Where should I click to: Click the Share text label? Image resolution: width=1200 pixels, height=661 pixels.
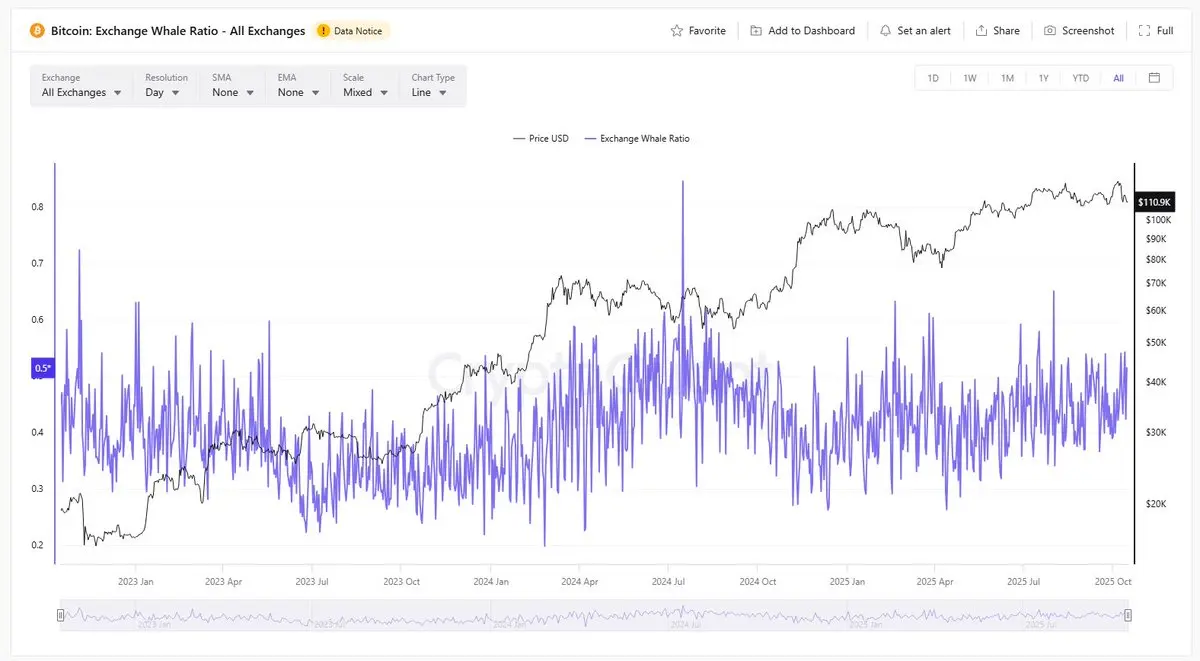1006,31
